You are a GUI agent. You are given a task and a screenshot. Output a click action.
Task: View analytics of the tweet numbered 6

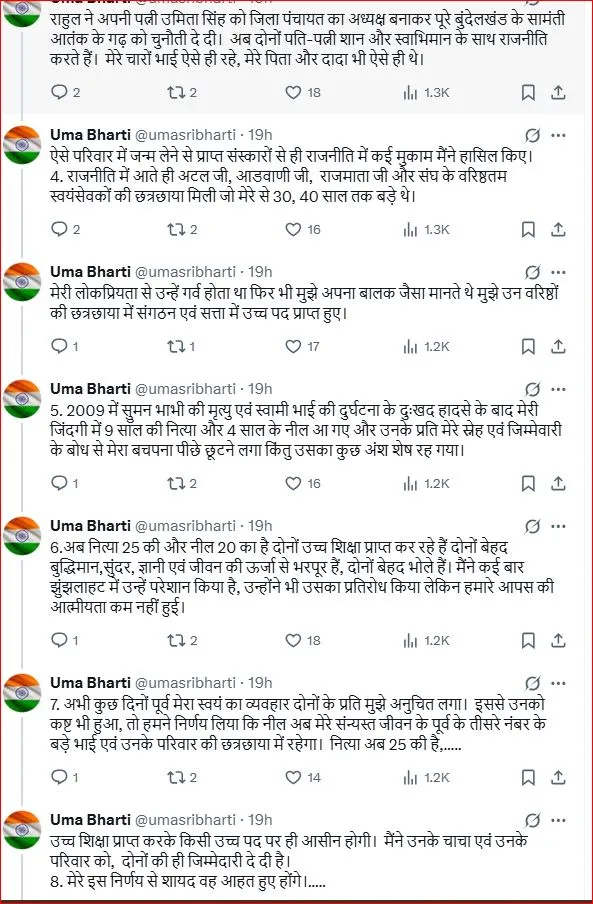click(410, 640)
